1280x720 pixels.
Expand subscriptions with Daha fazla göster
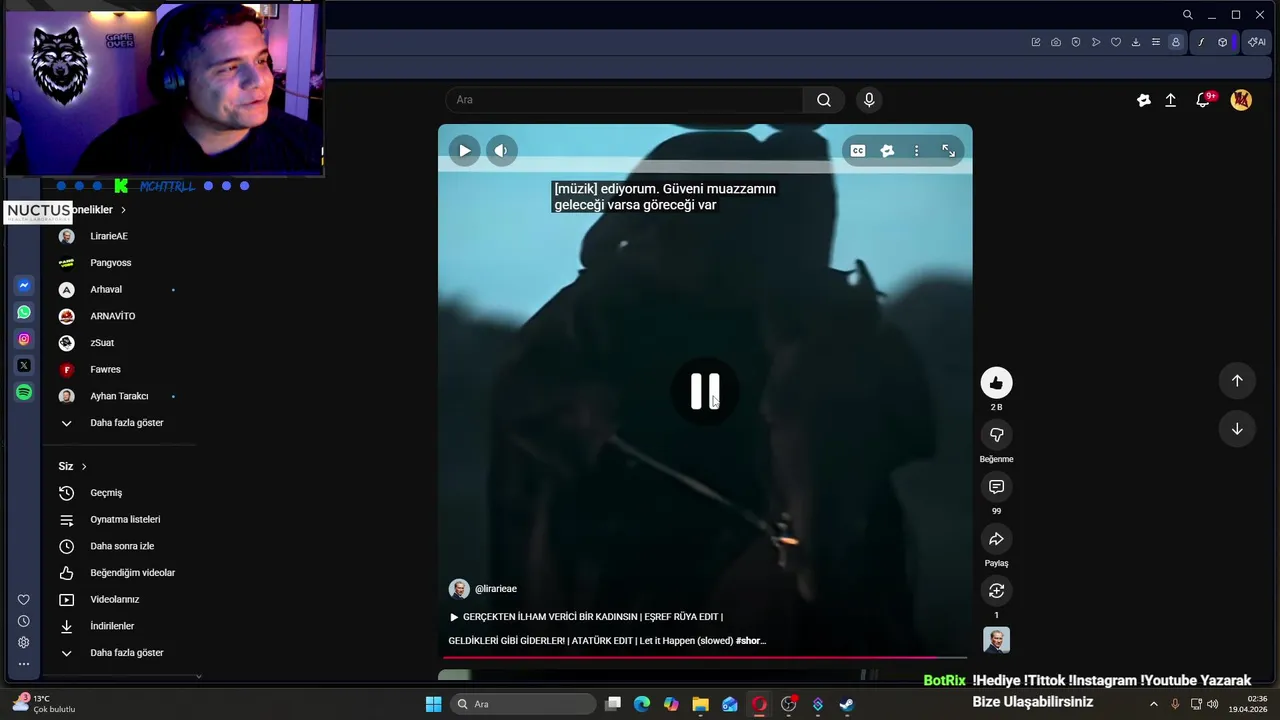(127, 423)
